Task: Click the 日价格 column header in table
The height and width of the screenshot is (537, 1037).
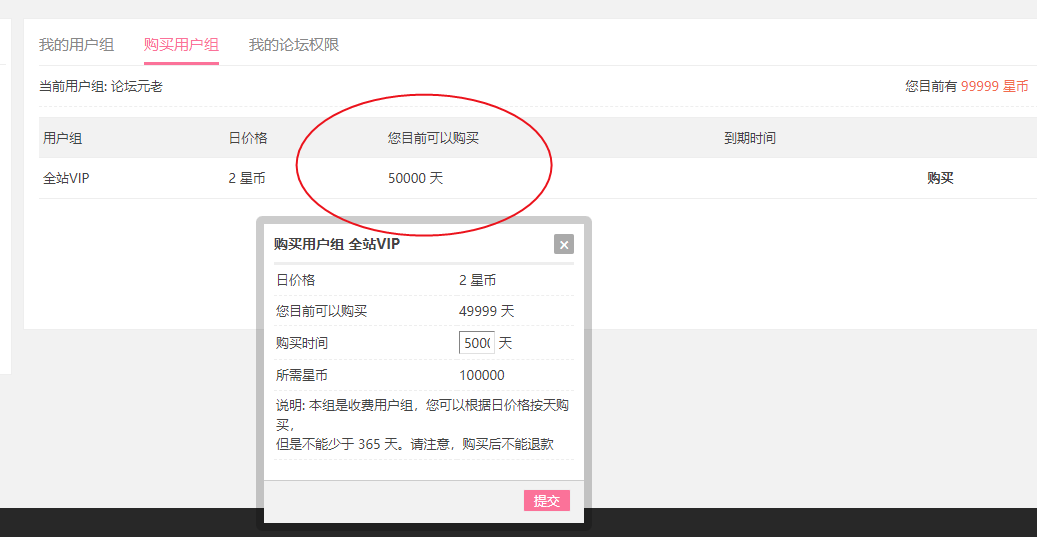Action: click(248, 138)
